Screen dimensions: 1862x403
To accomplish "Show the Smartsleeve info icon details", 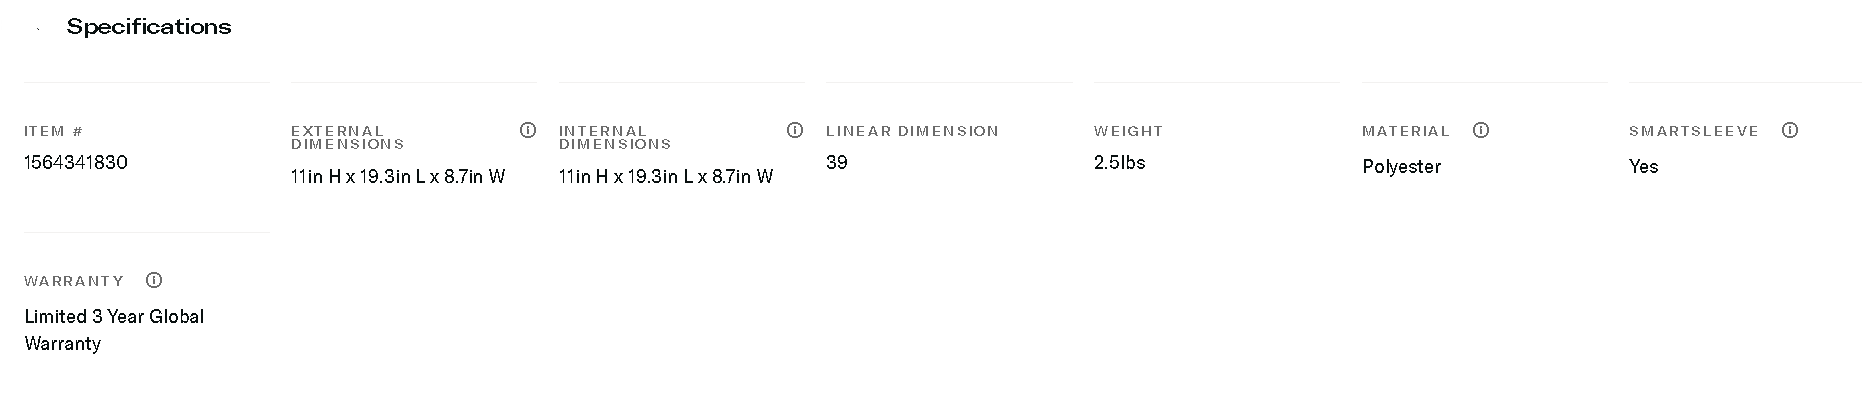I will [1790, 130].
